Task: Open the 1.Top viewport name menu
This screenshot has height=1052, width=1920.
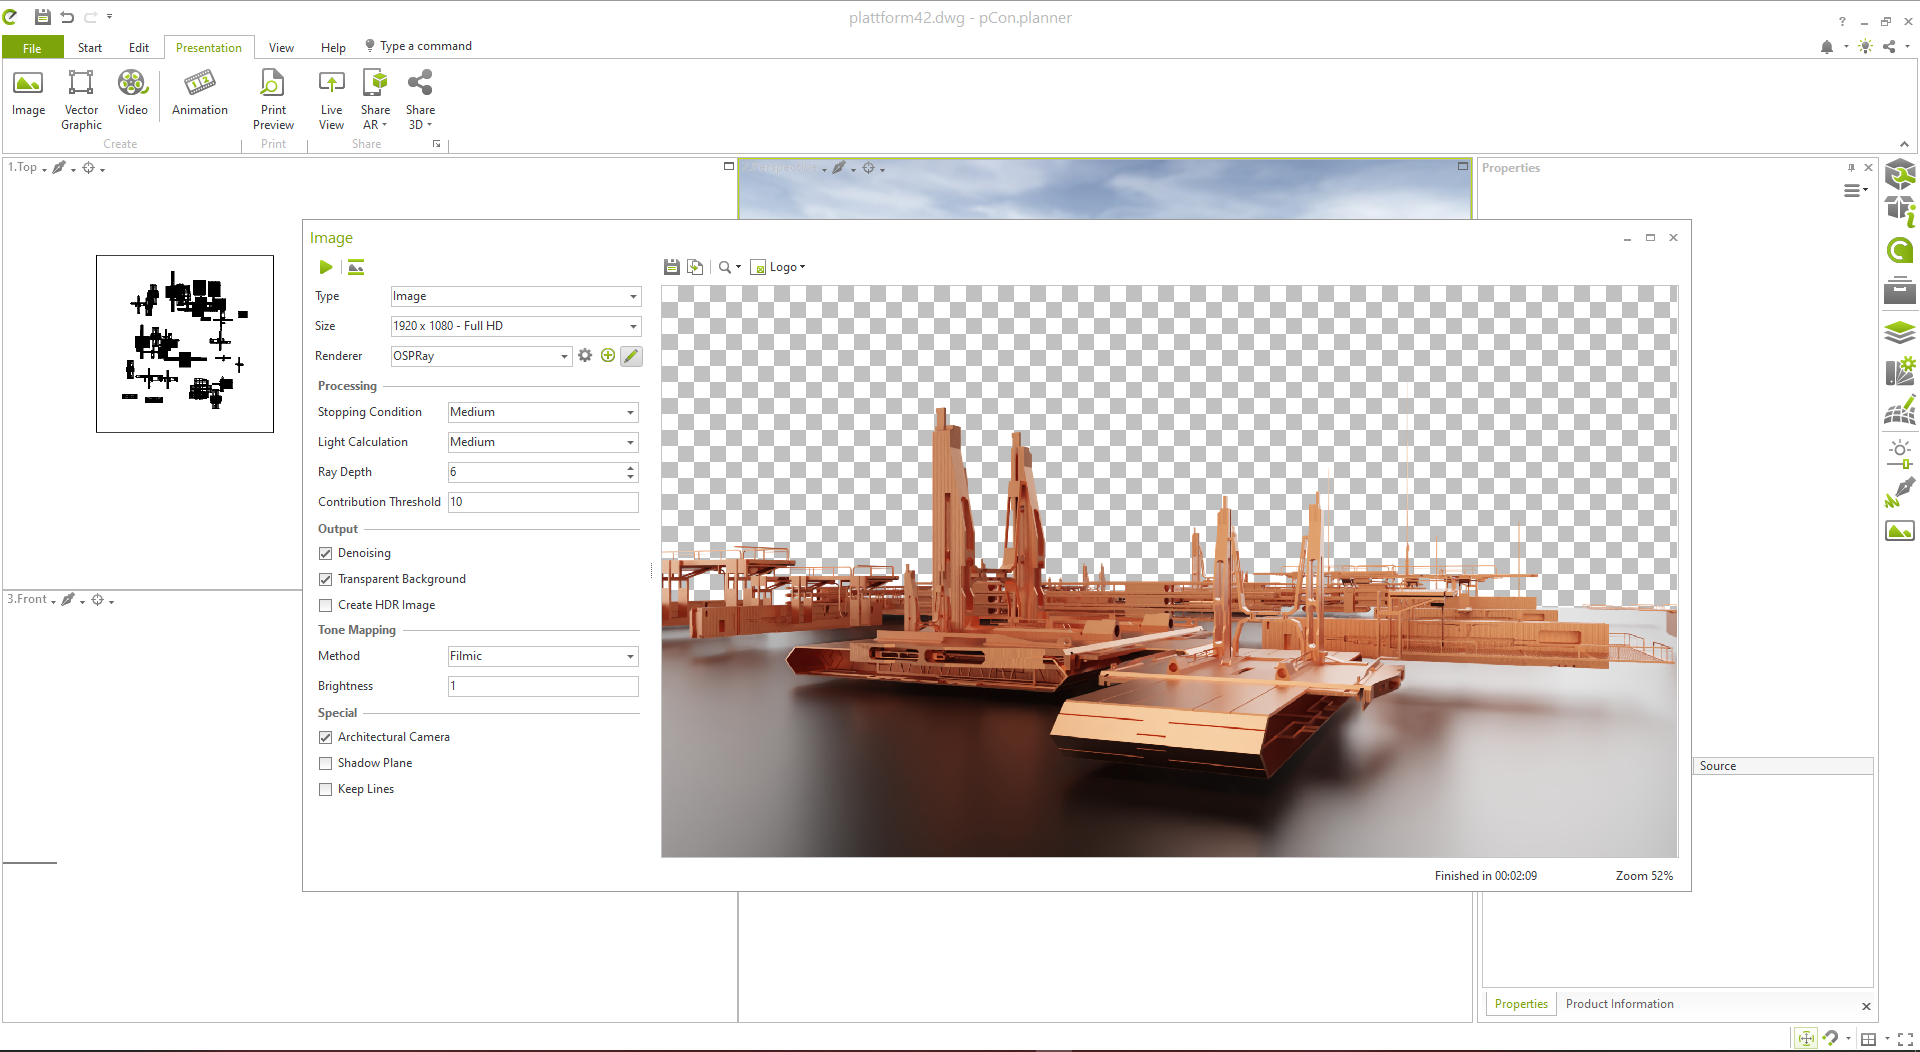Action: tap(27, 168)
